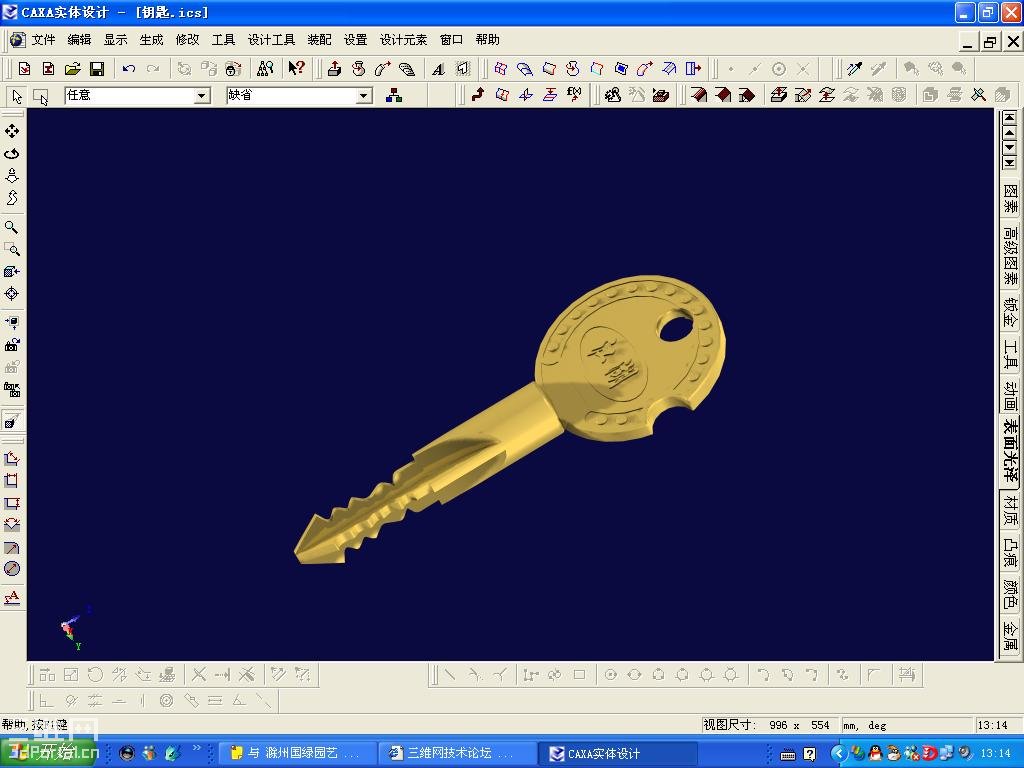Select the box selection tool

[40, 97]
